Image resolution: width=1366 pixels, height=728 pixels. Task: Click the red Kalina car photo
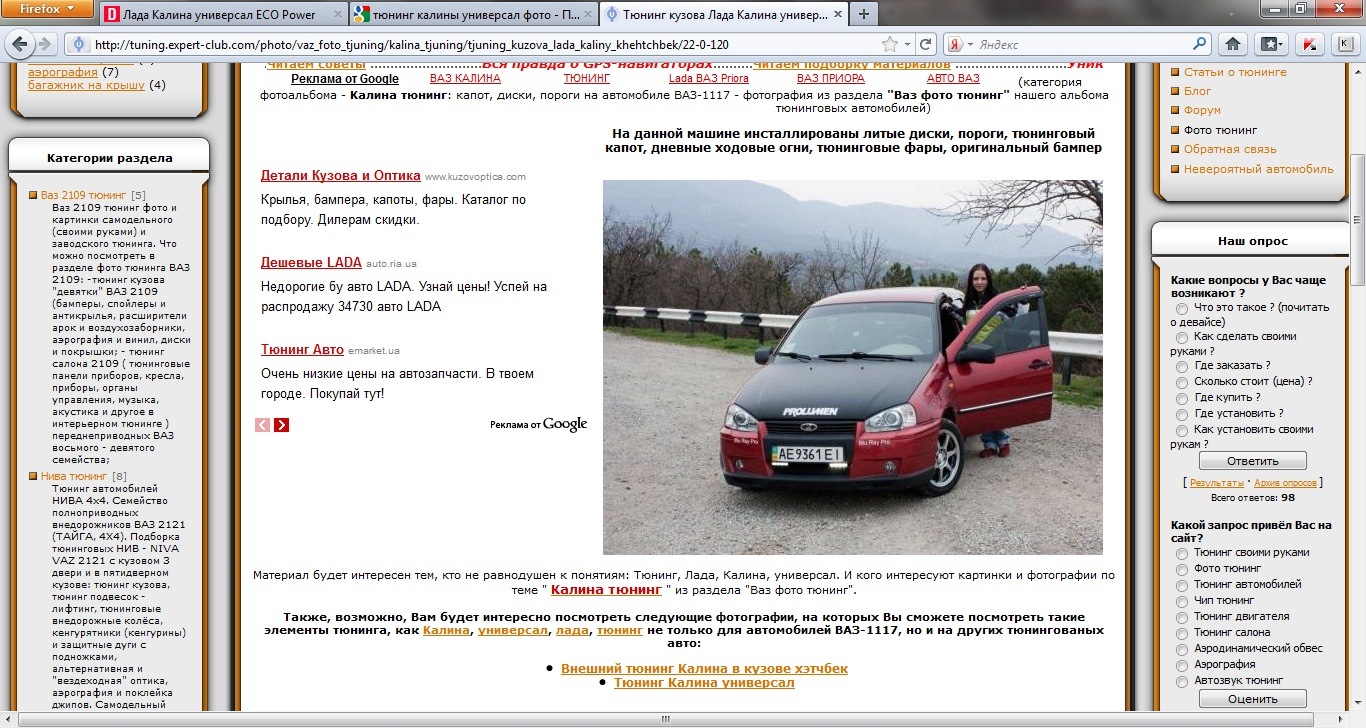853,367
